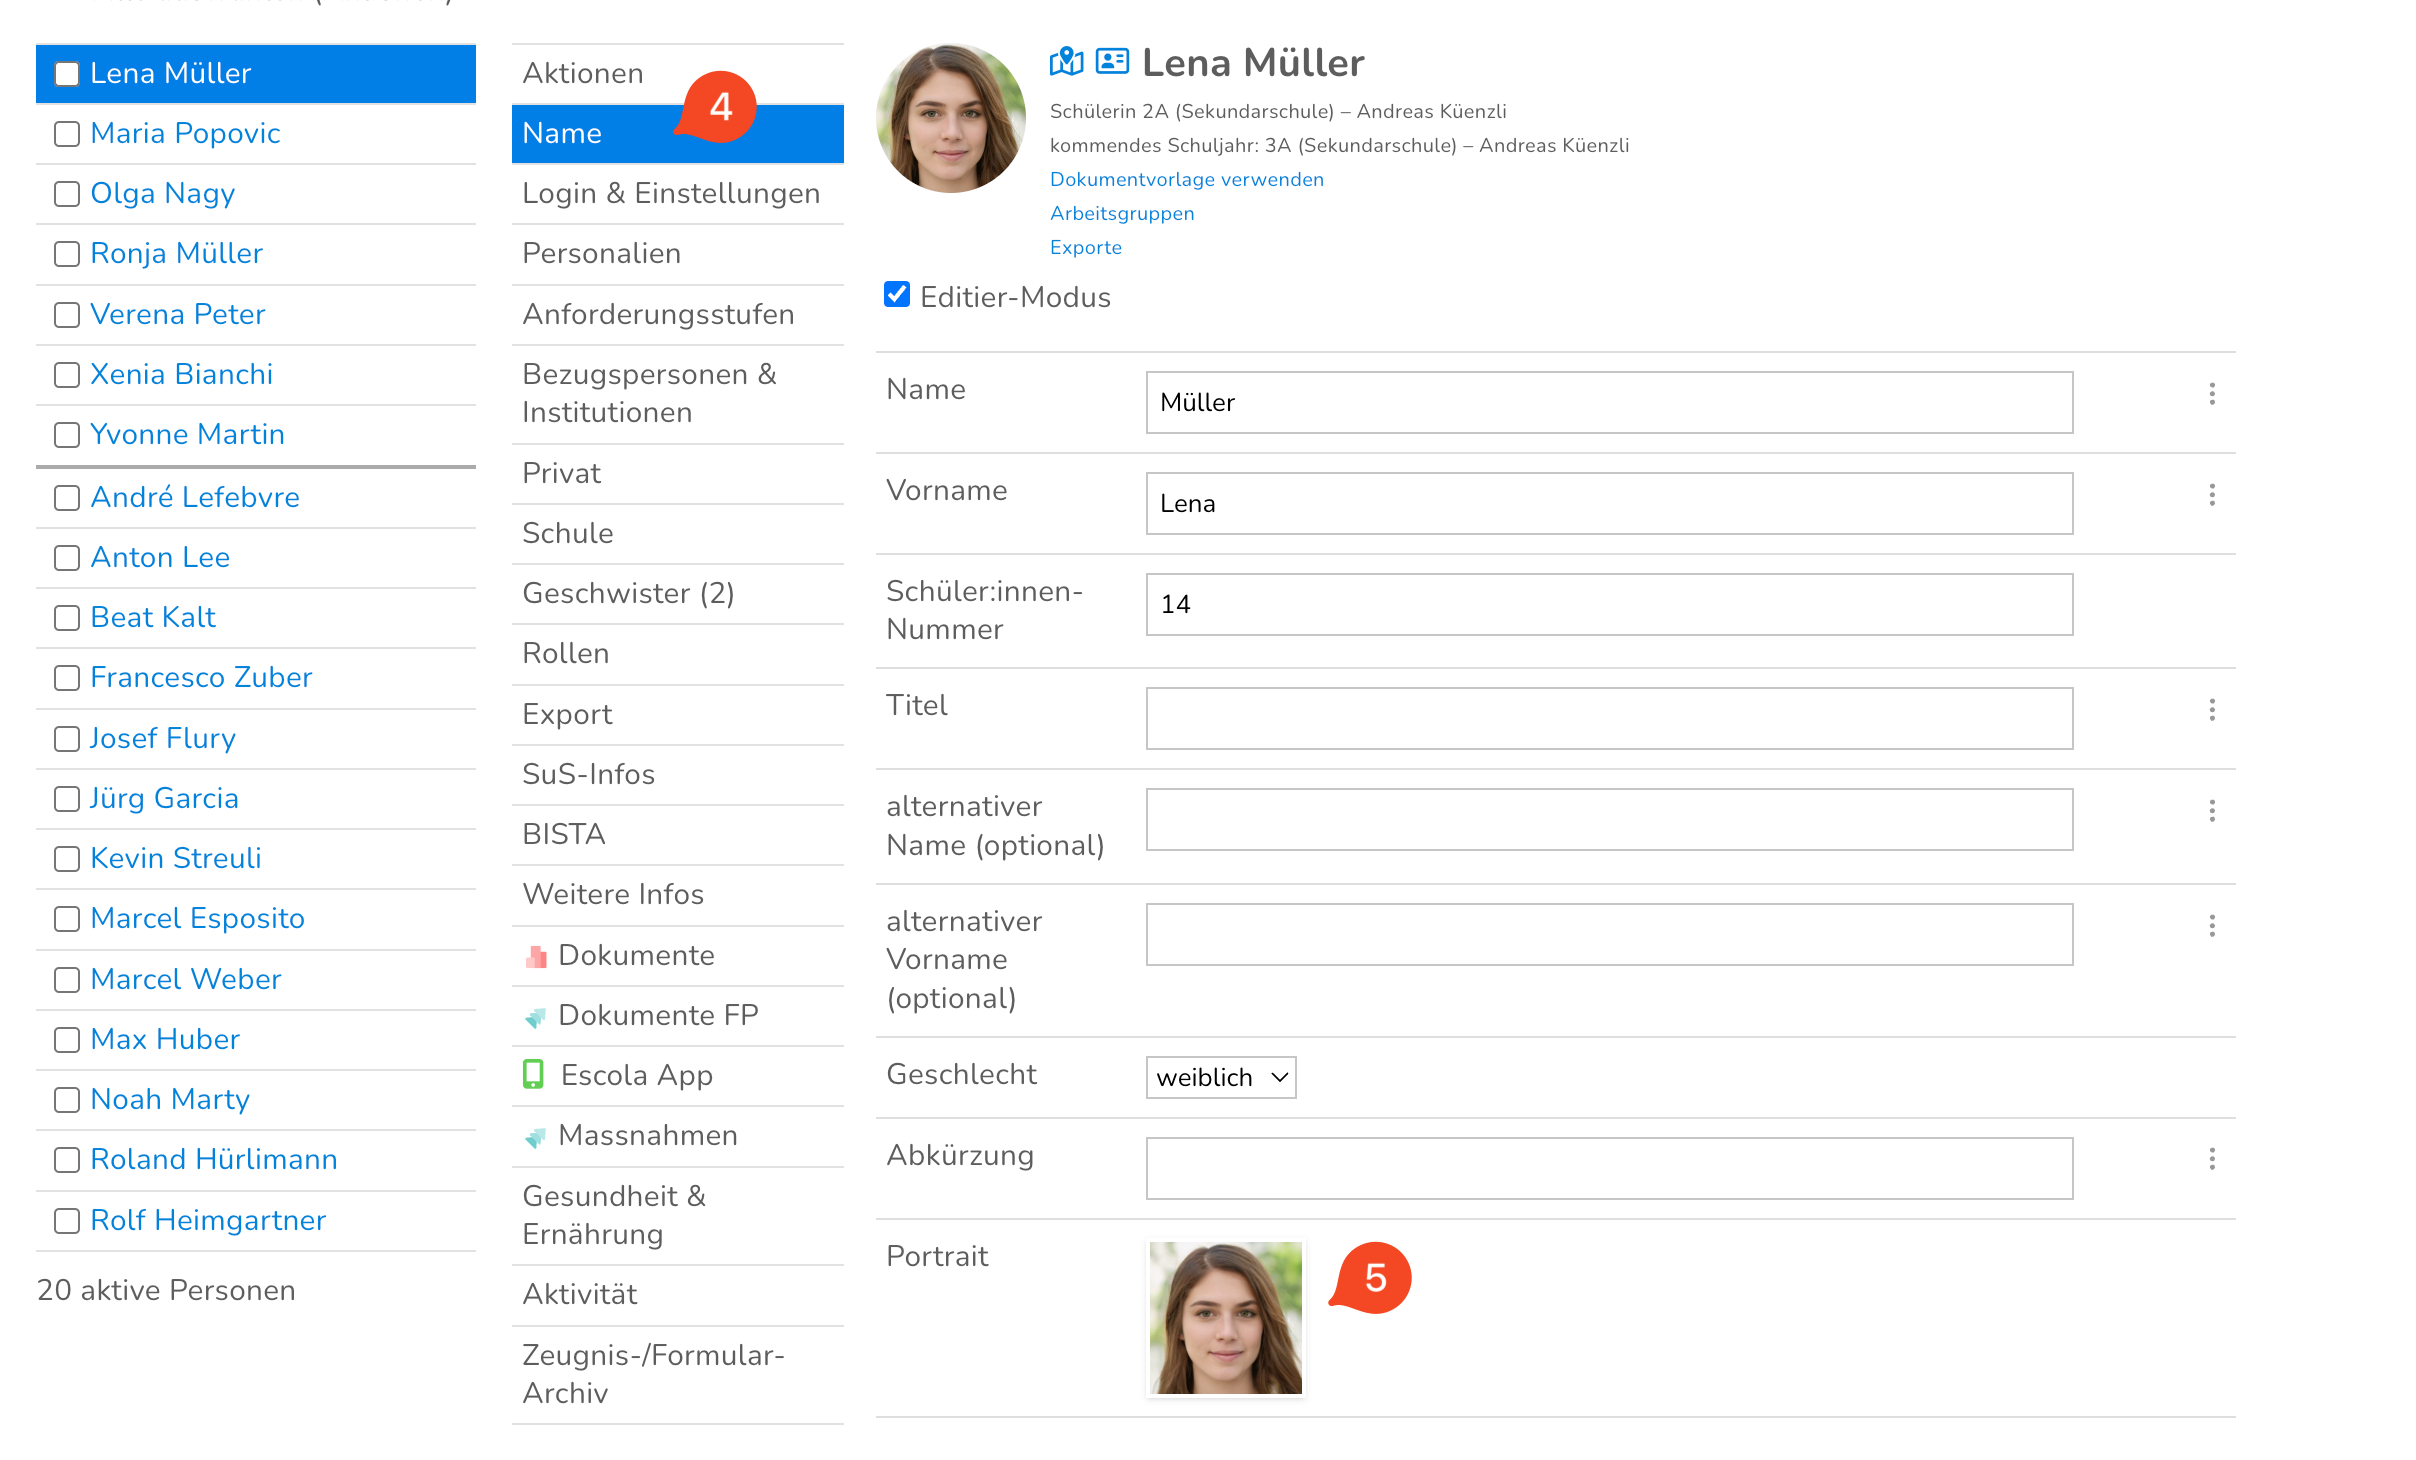Open the Arbeitsgruppen link
2416x1460 pixels.
click(1121, 214)
